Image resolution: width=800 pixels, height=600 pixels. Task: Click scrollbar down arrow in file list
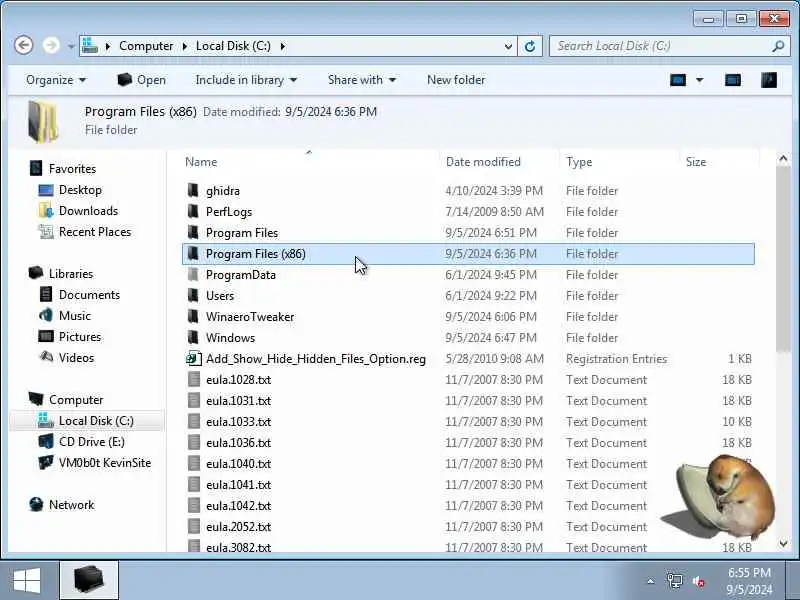783,544
